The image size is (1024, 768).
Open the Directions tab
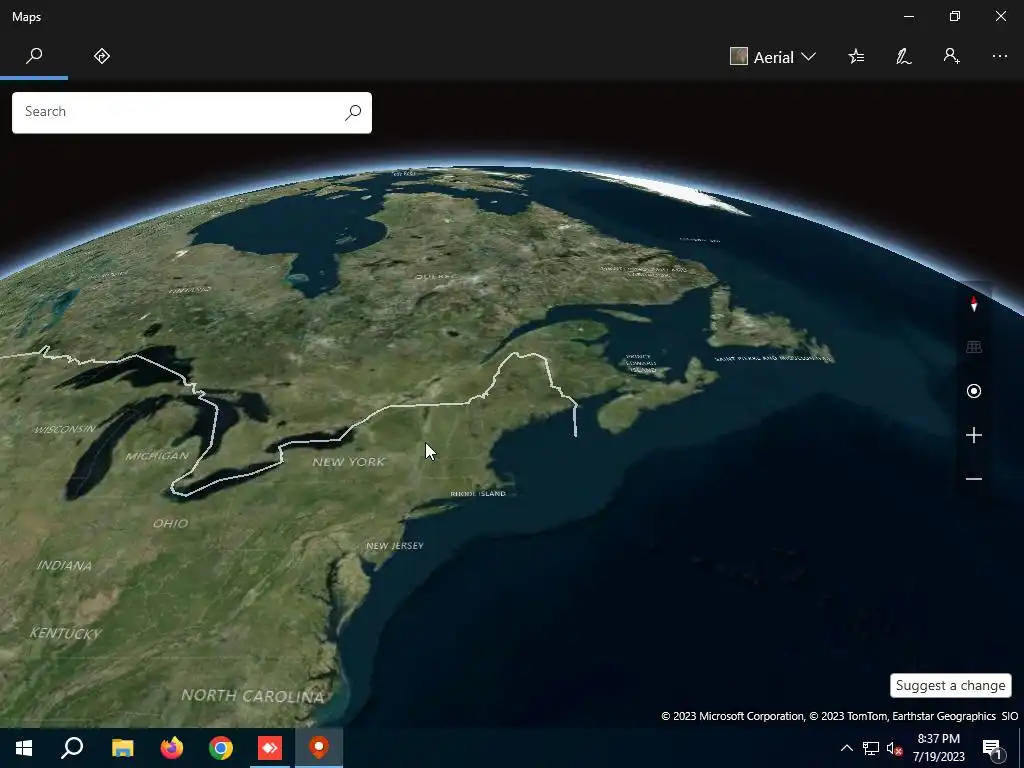tap(102, 56)
